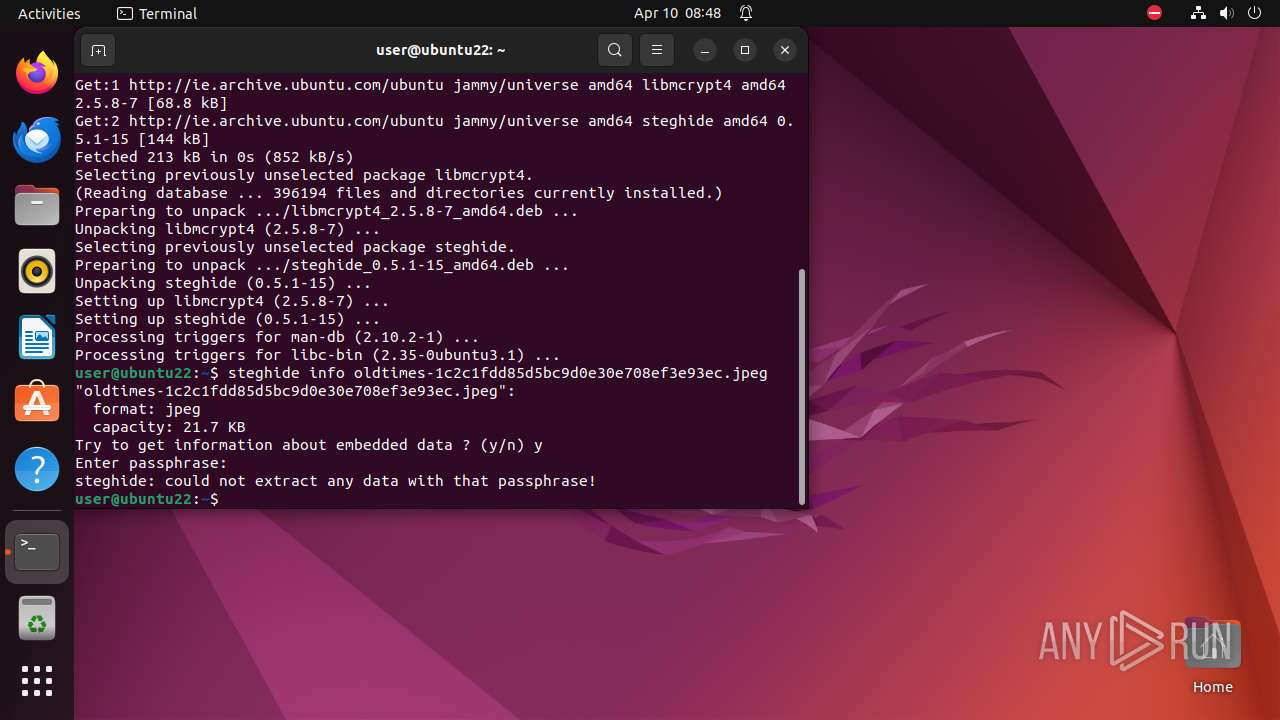Show Applications grid

click(37, 681)
